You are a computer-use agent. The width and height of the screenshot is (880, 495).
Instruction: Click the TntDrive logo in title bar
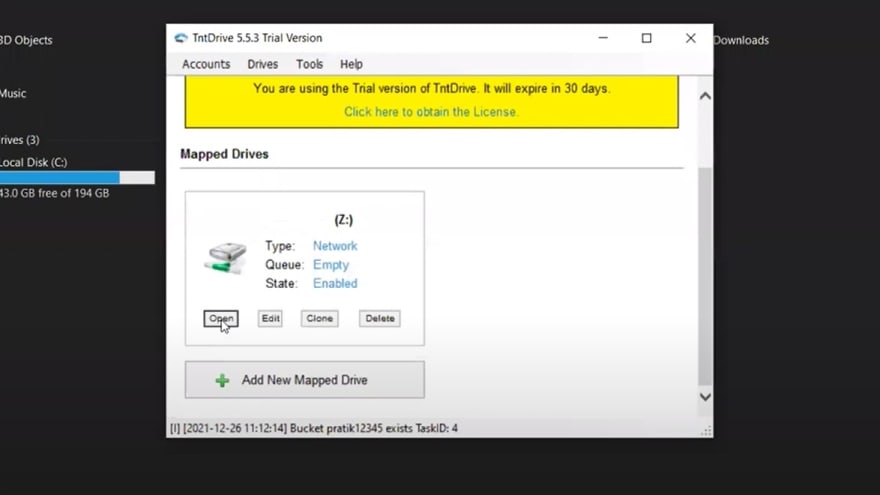[181, 38]
